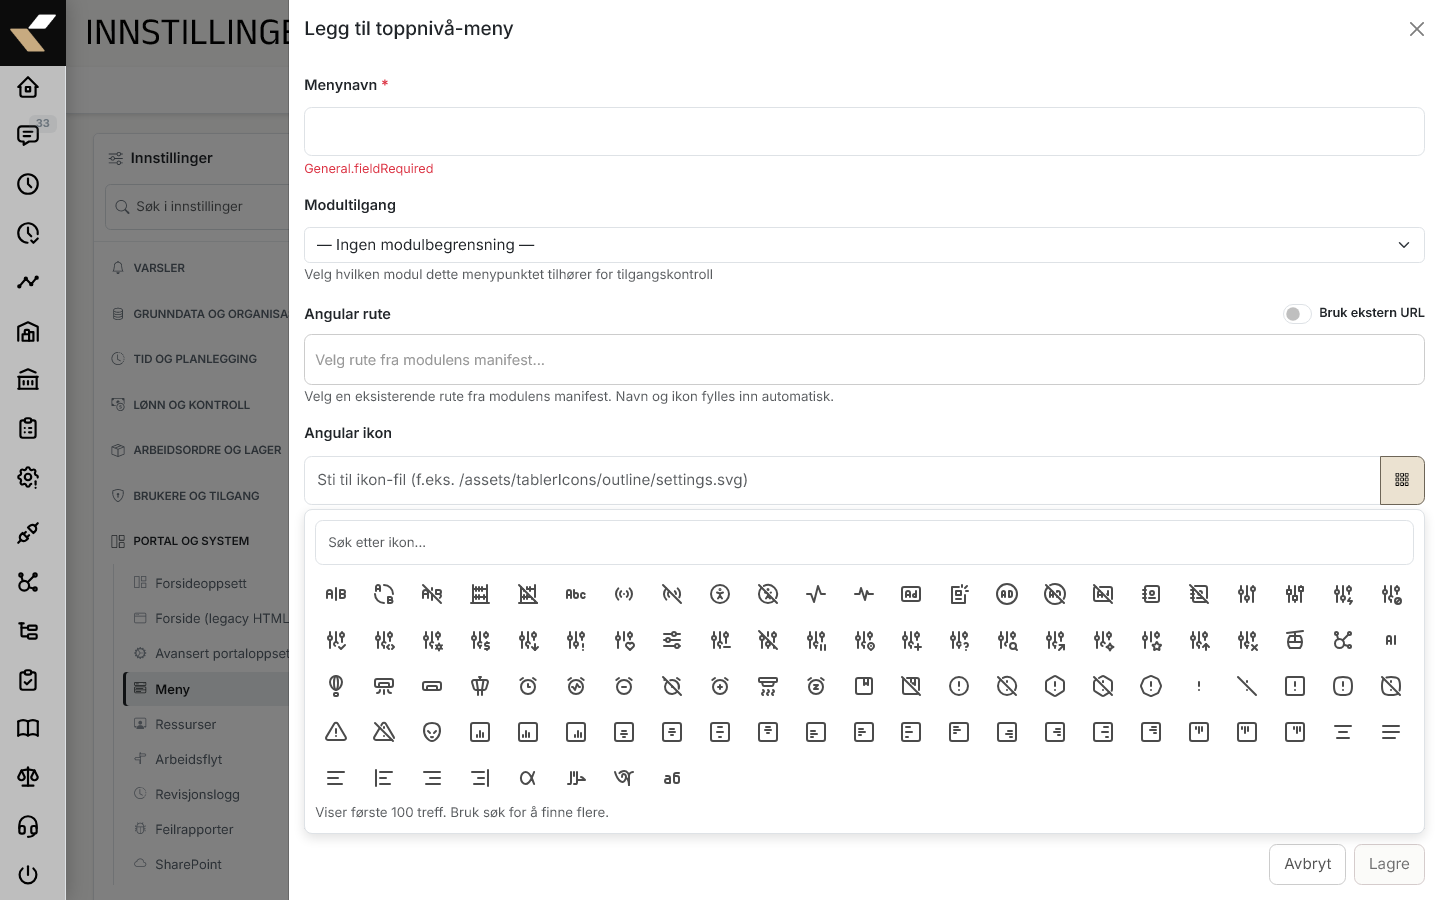Click the 'Søk etter ikon' search box
Screen dimensions: 1440x900
pyautogui.click(x=864, y=543)
